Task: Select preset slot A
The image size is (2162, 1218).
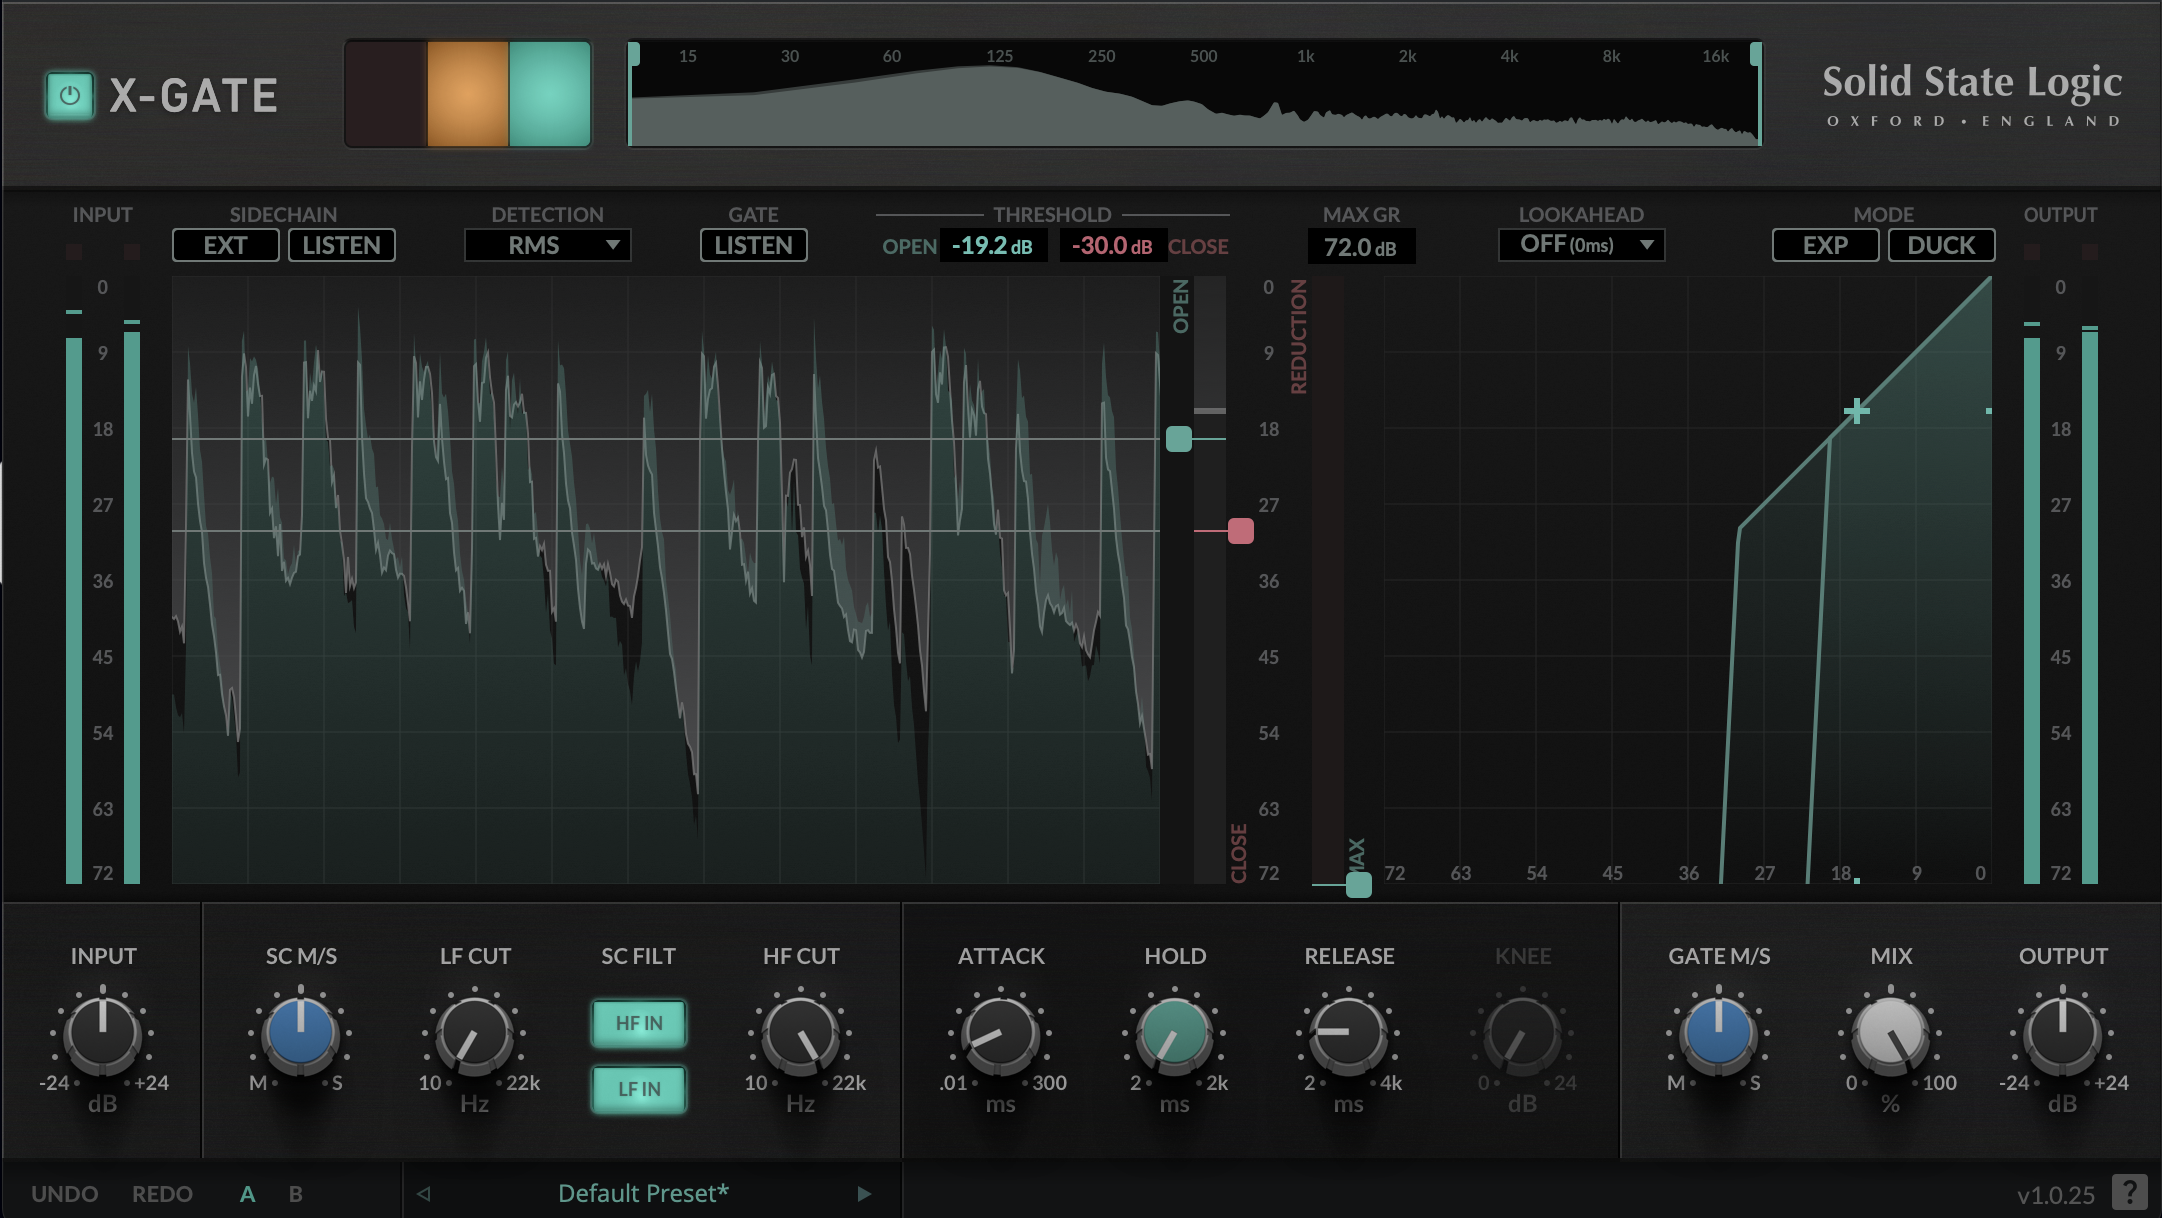Action: click(247, 1192)
